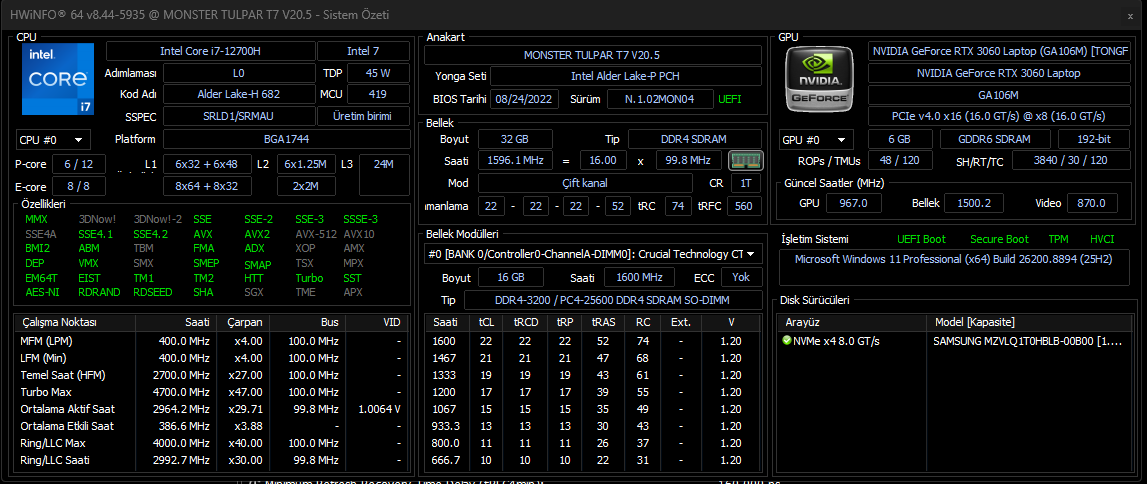This screenshot has width=1147, height=484.
Task: Click the DDR4-3200 / PC4-25600 type field
Action: point(613,300)
